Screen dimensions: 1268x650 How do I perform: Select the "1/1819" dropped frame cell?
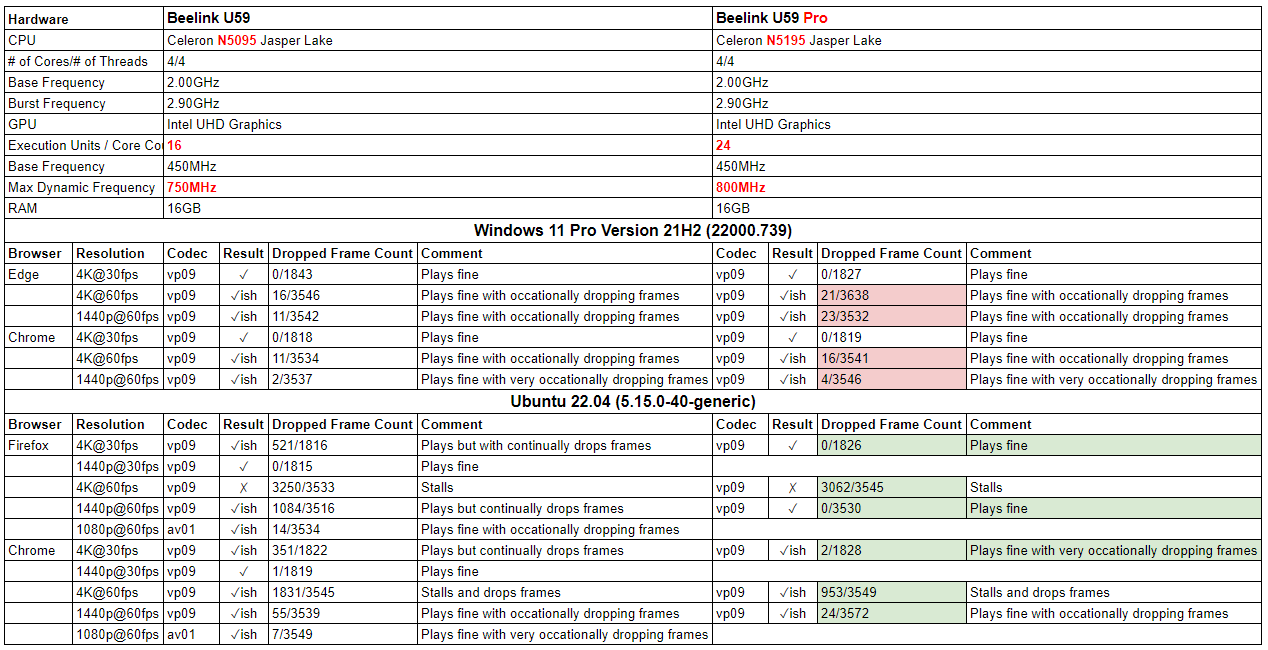pyautogui.click(x=344, y=572)
